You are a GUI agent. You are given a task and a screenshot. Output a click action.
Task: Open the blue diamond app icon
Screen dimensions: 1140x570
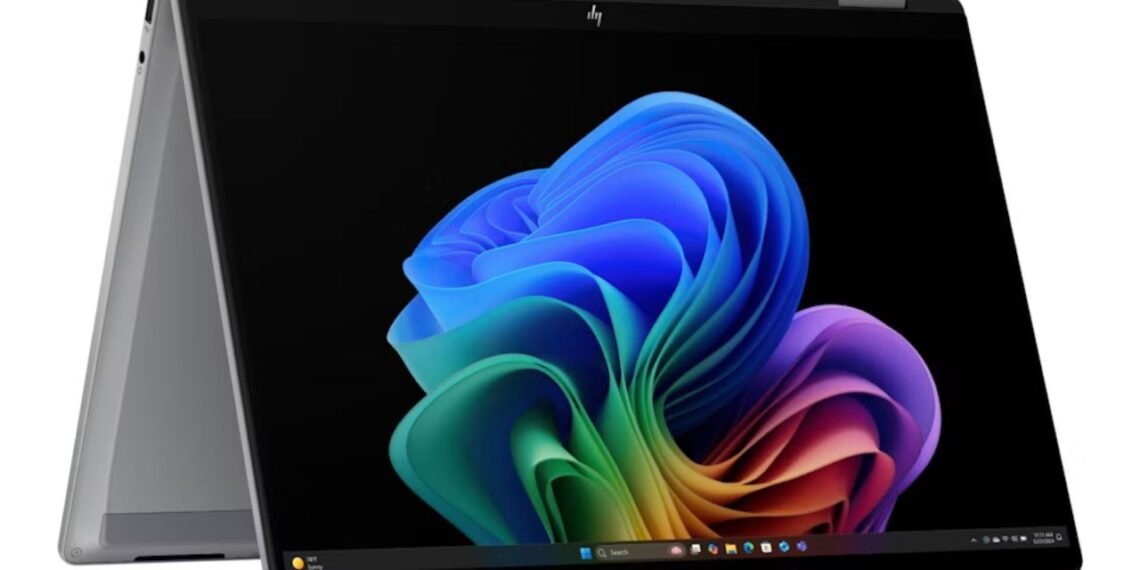tap(784, 547)
